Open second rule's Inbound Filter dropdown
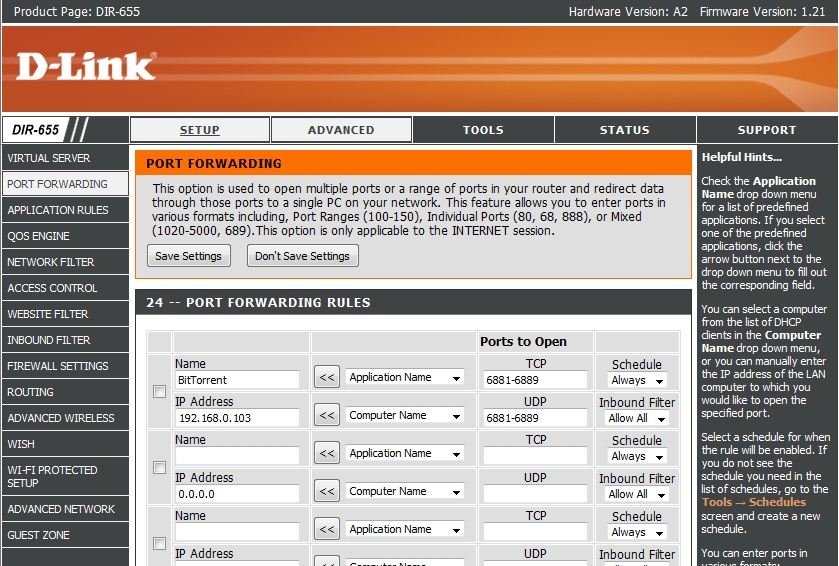This screenshot has height=566, width=839. click(x=637, y=494)
